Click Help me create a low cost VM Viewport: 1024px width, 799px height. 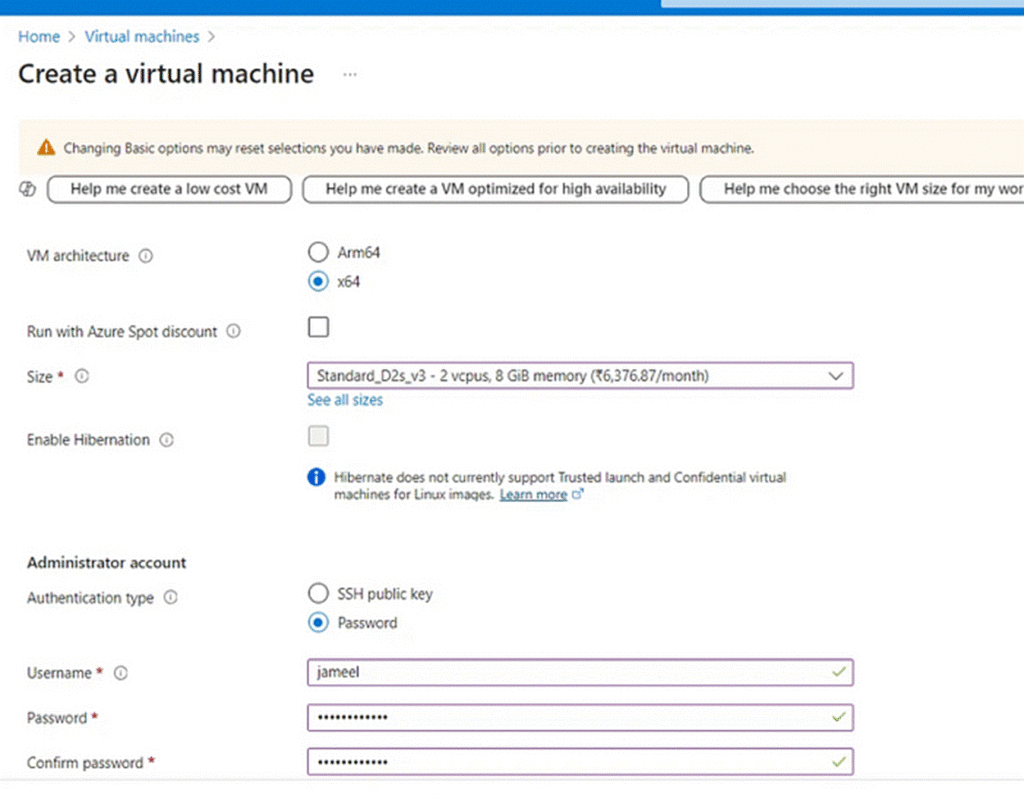pyautogui.click(x=169, y=189)
